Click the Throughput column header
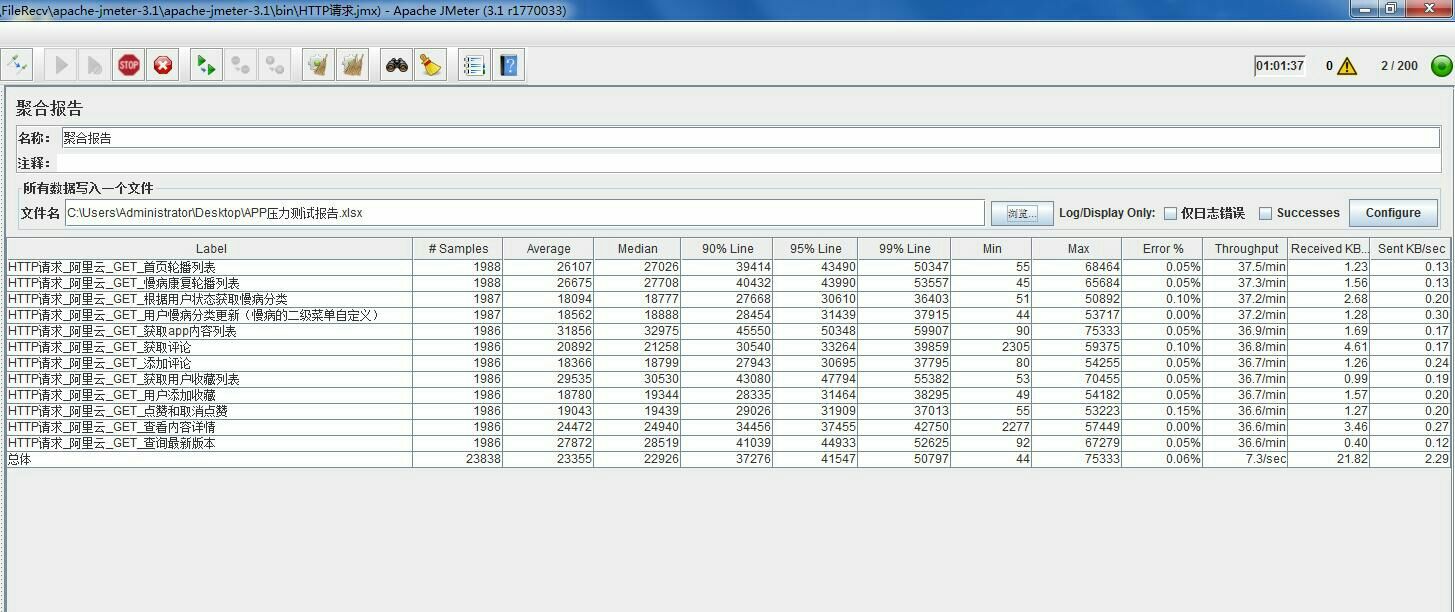 click(1246, 249)
